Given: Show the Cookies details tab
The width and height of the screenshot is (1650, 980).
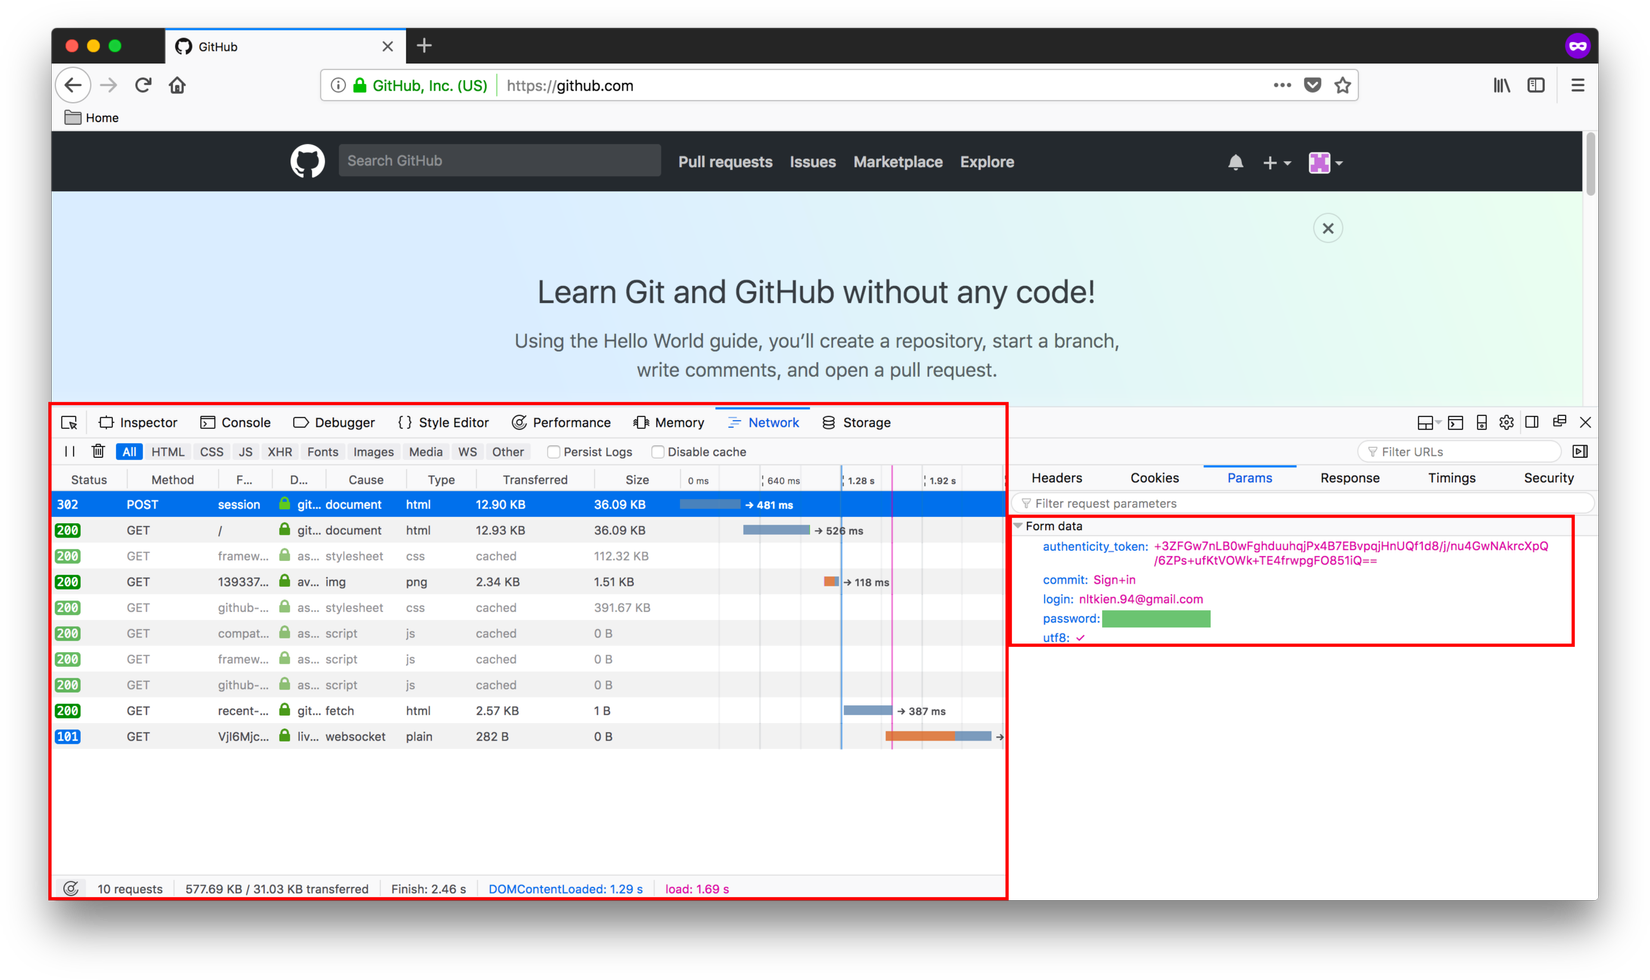Looking at the screenshot, I should [1155, 478].
